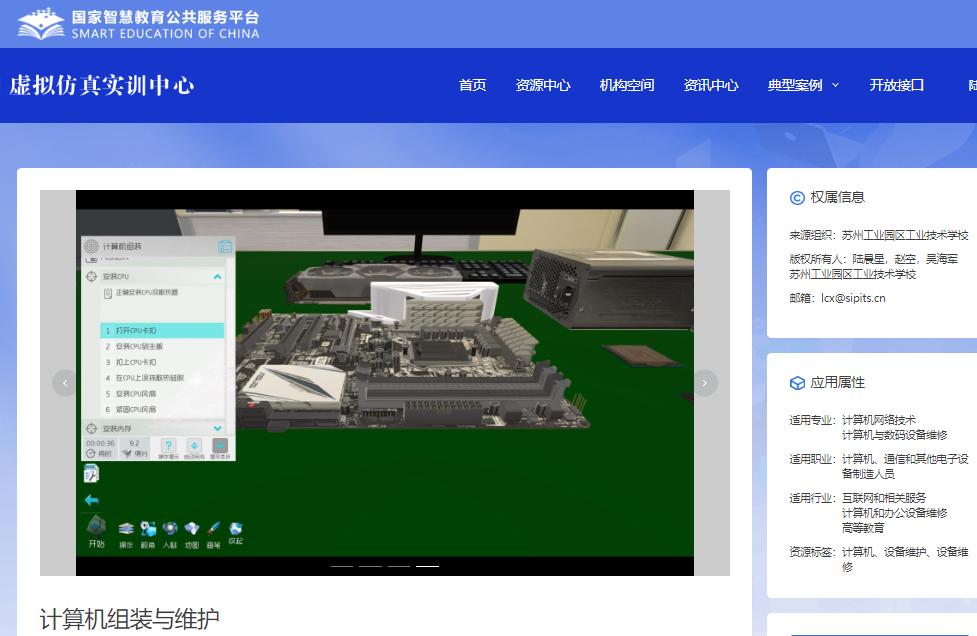Go to 首页 in navigation bar
This screenshot has height=636, width=977.
point(472,85)
